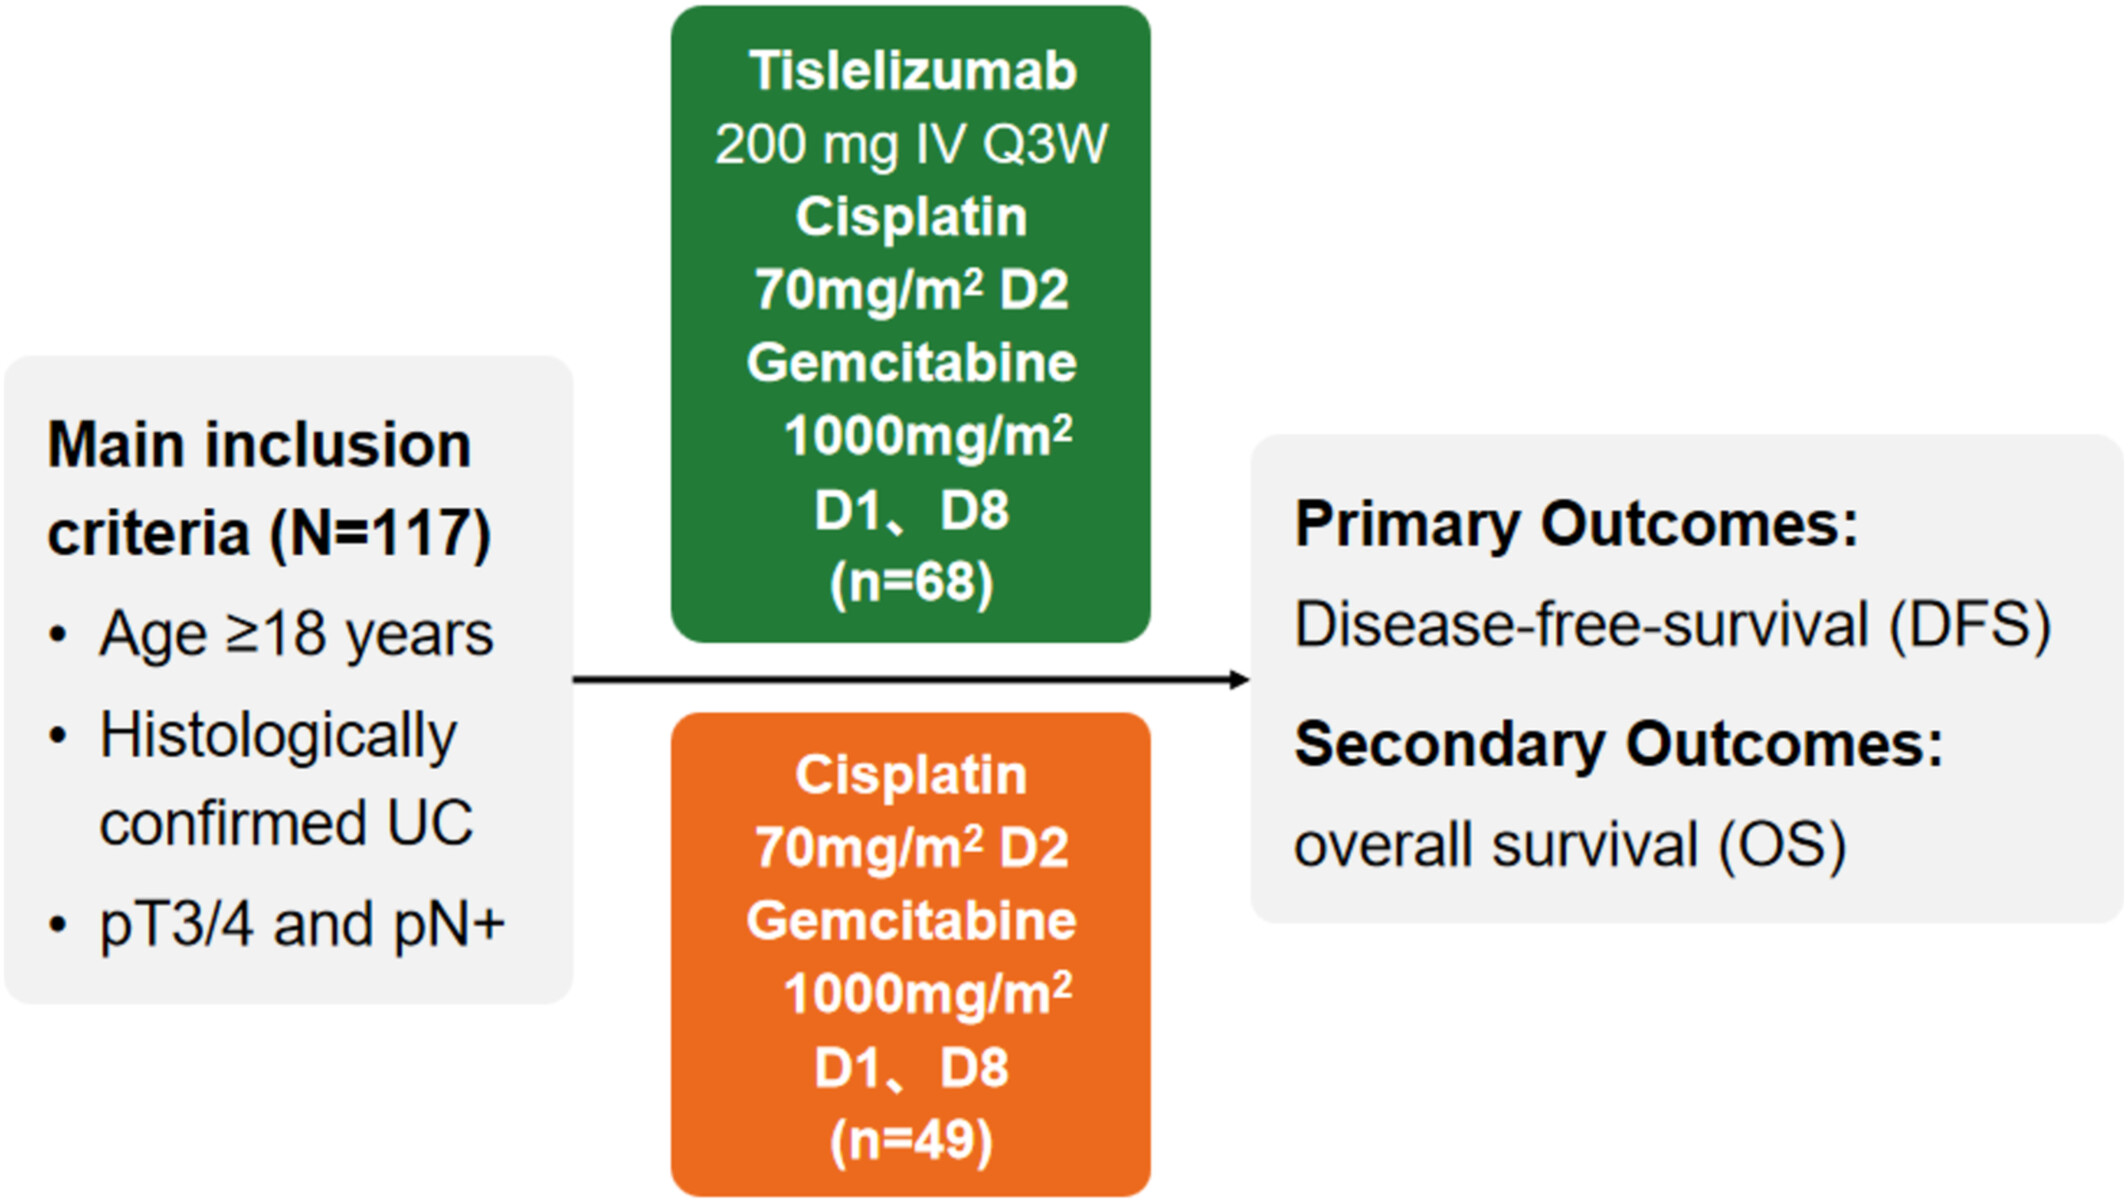Click Gemcitabine label in the orange box
Viewport: 2128px width, 1202px height.
point(911,920)
